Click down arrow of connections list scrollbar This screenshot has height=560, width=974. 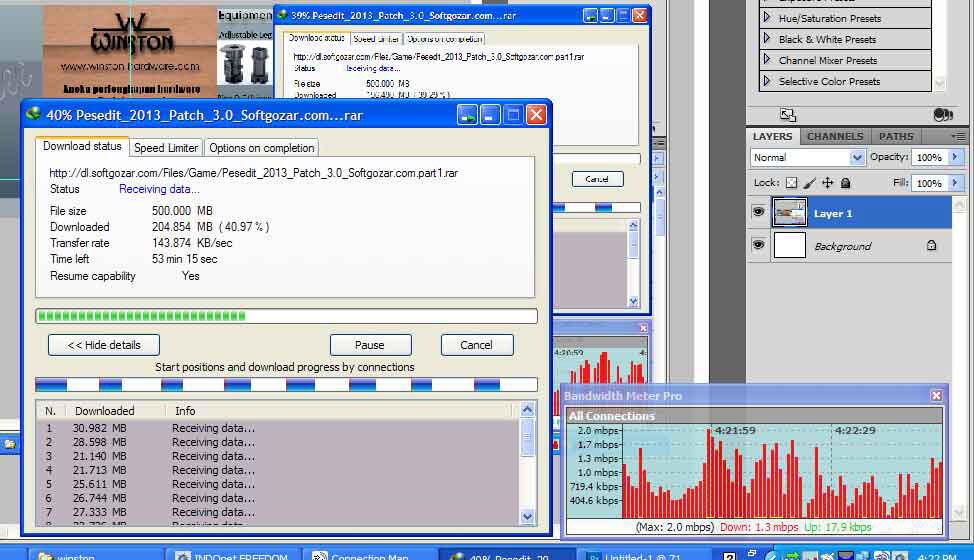(x=527, y=516)
